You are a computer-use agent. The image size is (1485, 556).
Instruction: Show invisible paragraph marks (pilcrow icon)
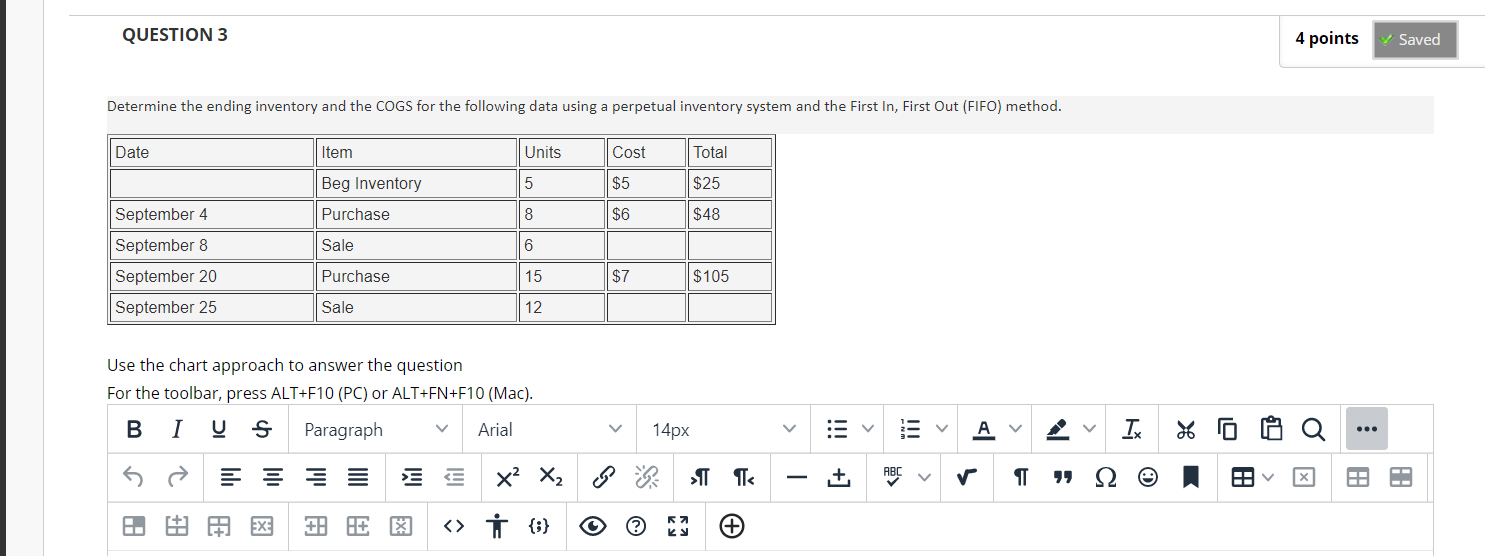1020,478
